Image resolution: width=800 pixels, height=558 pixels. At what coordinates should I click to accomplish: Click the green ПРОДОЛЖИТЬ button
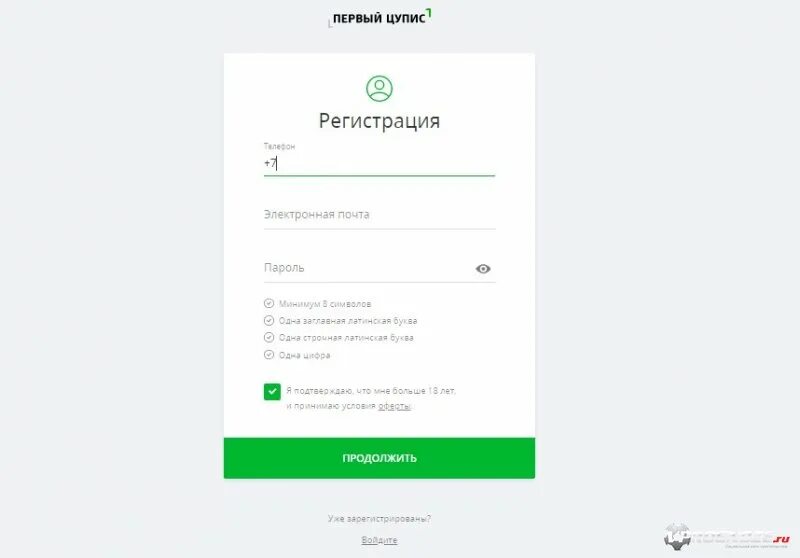click(x=379, y=458)
